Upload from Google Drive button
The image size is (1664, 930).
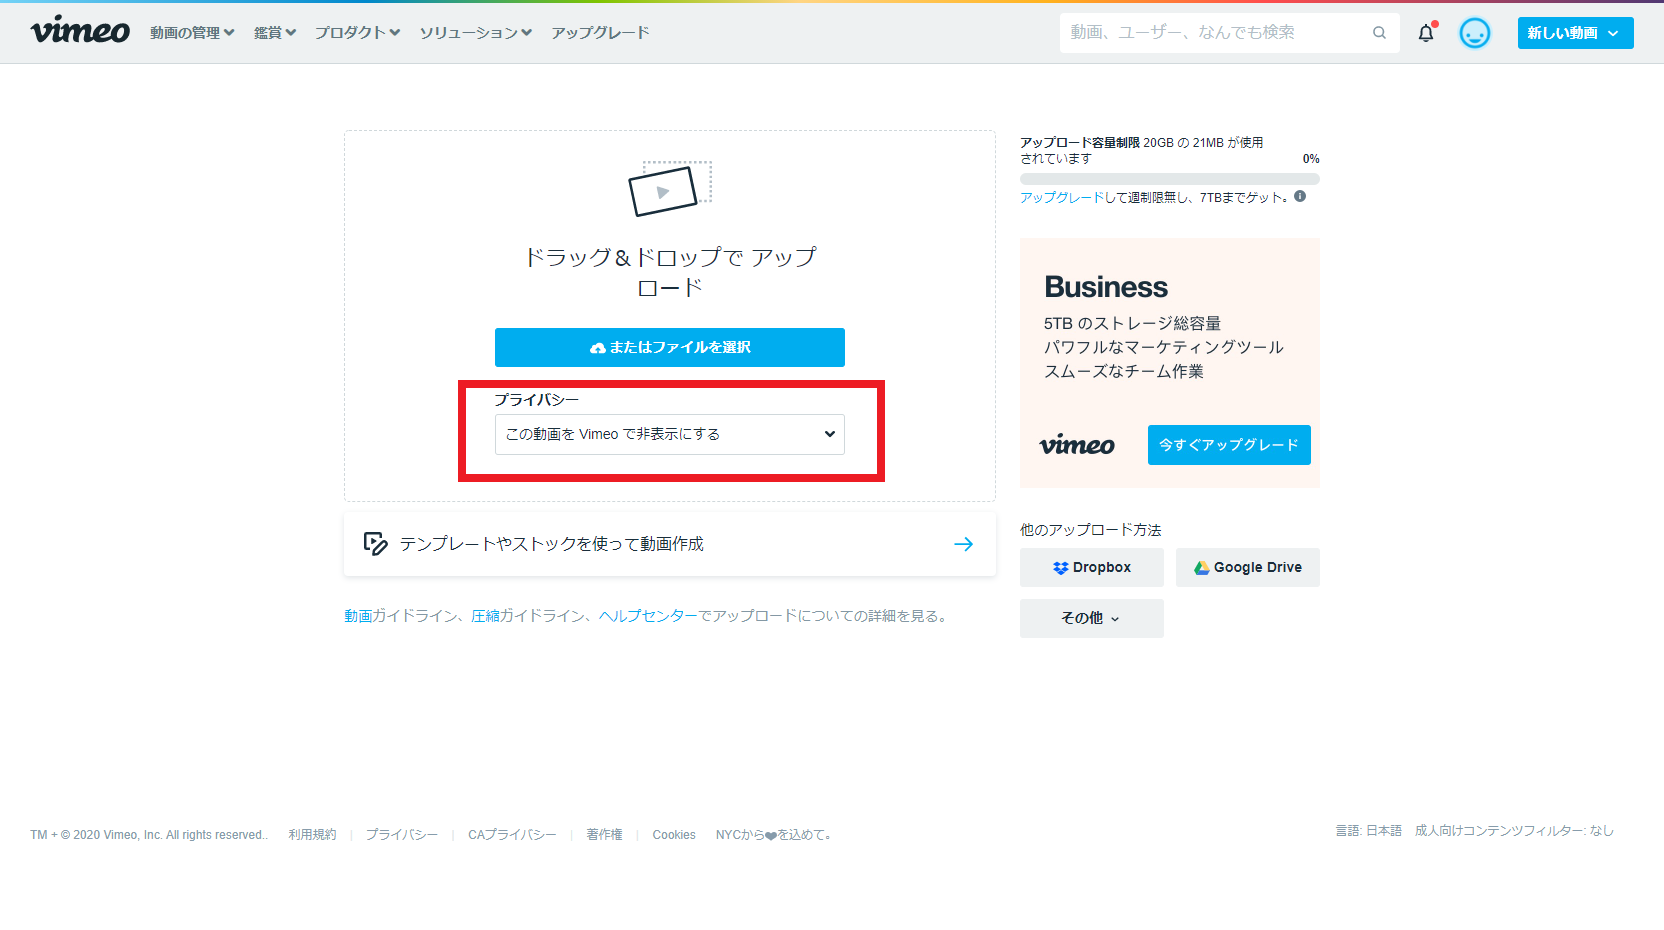point(1248,567)
